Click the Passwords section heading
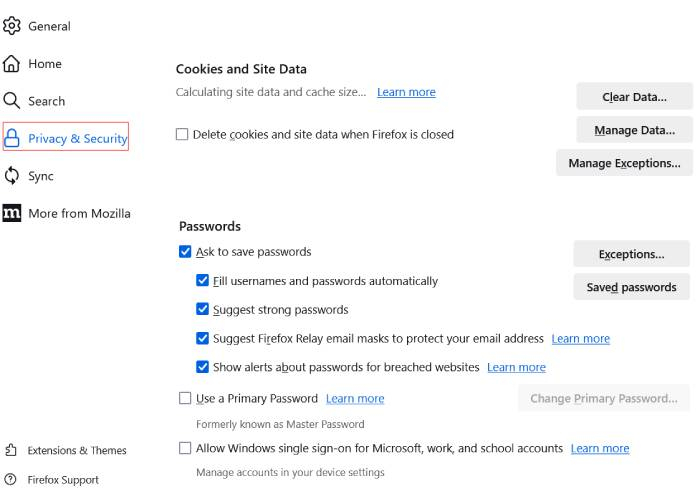 point(210,226)
